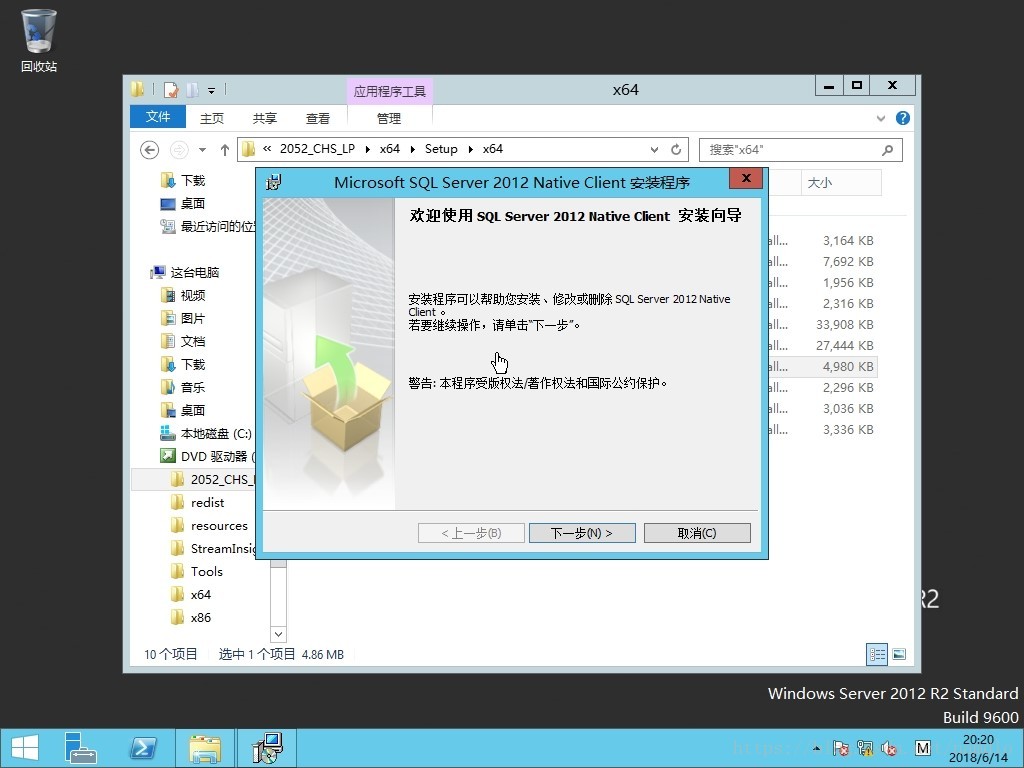This screenshot has width=1024, height=768.
Task: Click 取消(C) to cancel the installer
Action: (697, 533)
